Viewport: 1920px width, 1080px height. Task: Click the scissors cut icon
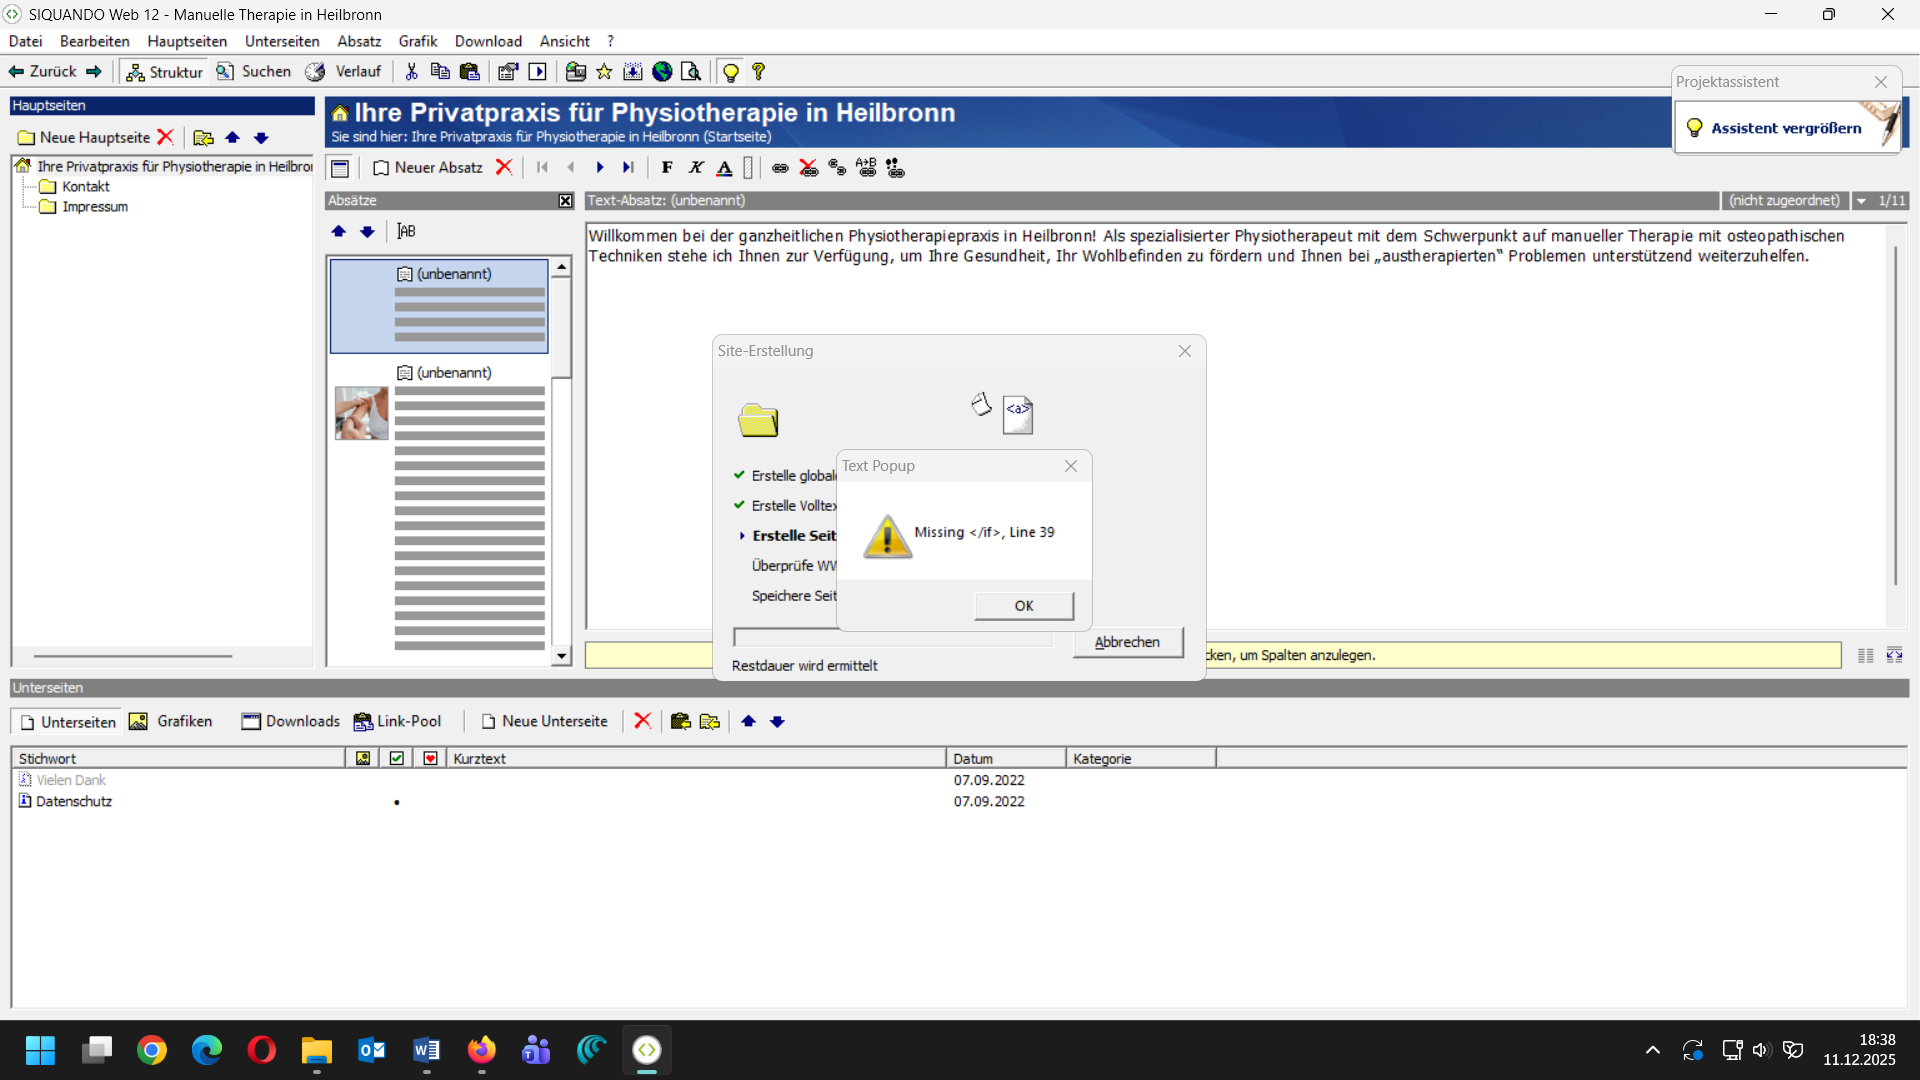click(x=411, y=72)
